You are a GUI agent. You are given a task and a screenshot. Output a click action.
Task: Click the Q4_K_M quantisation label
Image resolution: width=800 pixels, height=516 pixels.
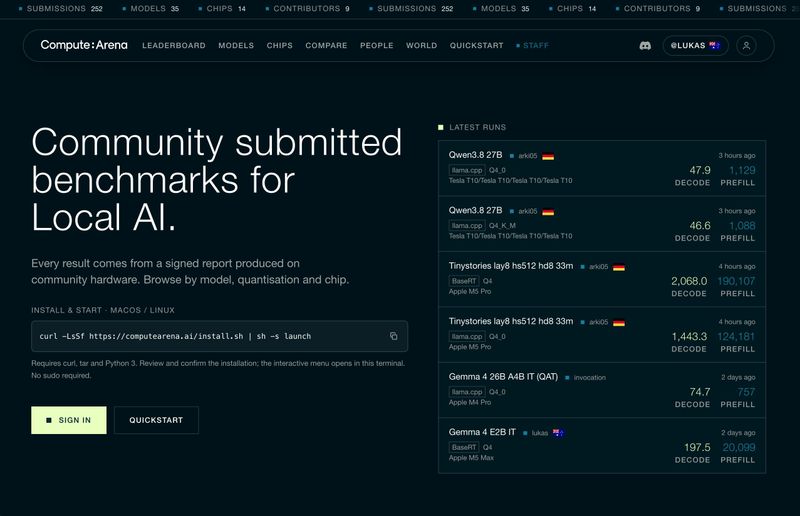click(502, 226)
